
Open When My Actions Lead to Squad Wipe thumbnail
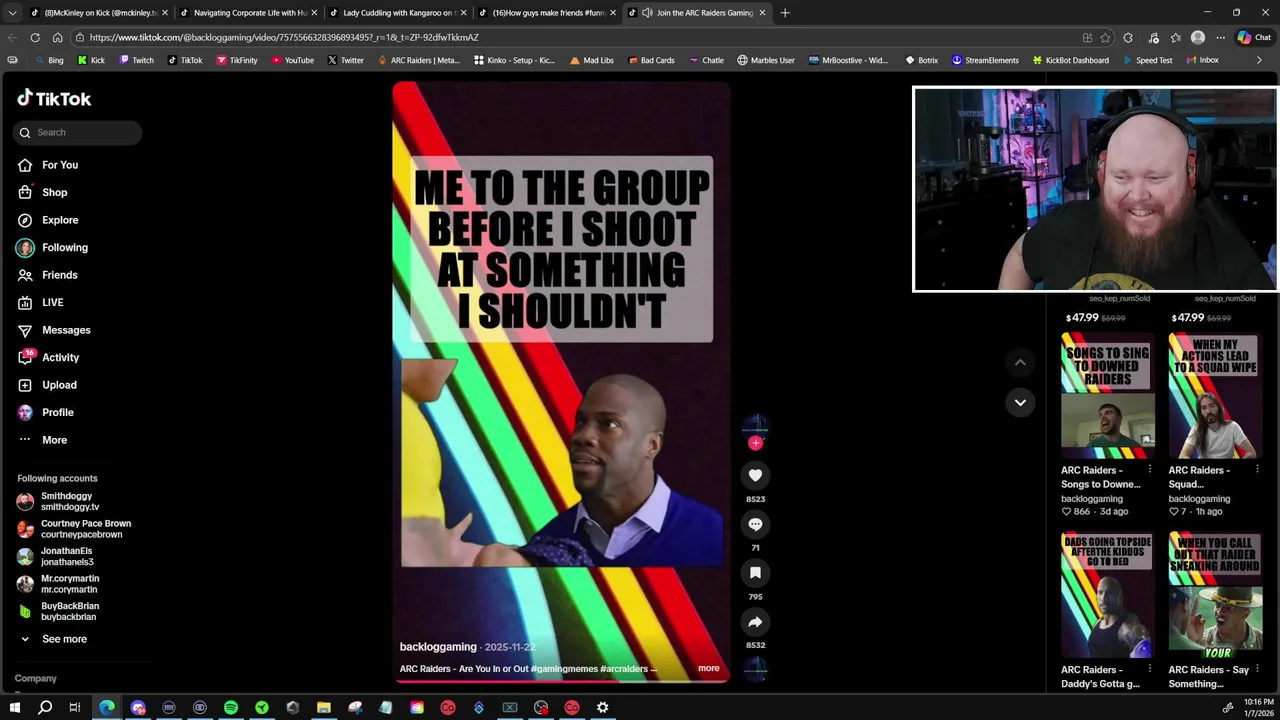click(x=1214, y=396)
